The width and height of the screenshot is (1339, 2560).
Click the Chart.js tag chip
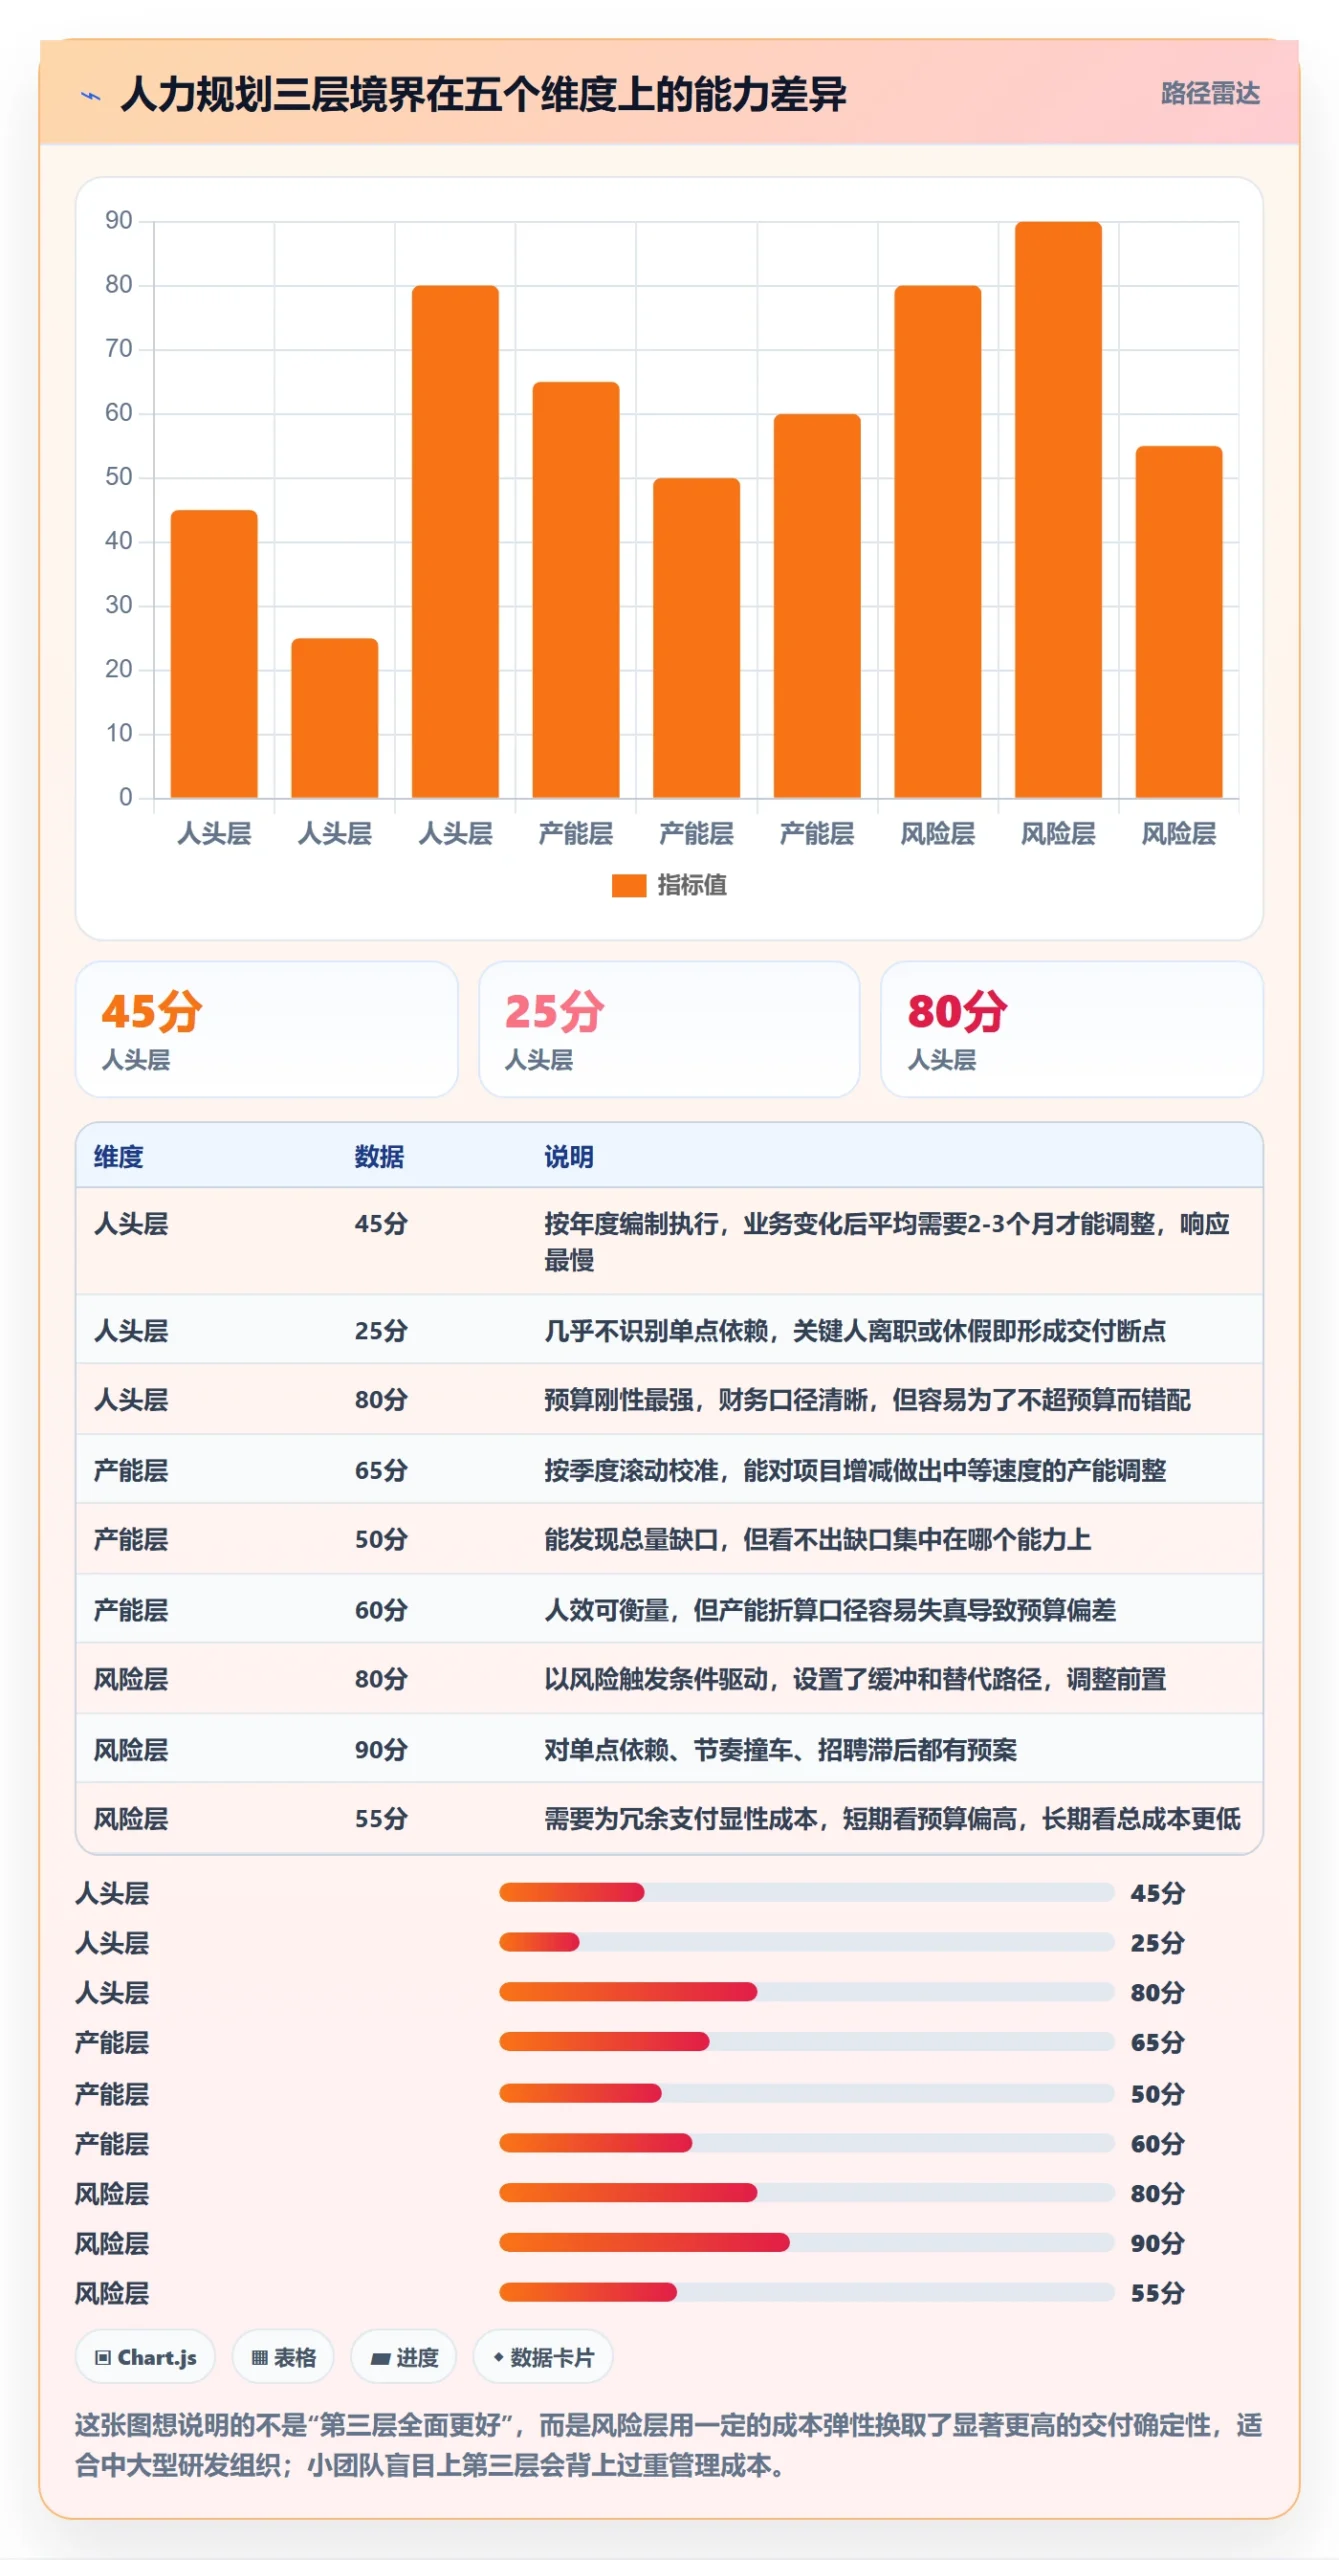tap(145, 2357)
